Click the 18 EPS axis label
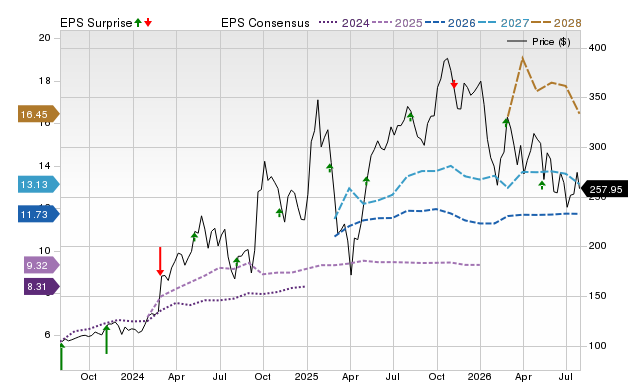Screen dimensions: 640x382 click(44, 81)
